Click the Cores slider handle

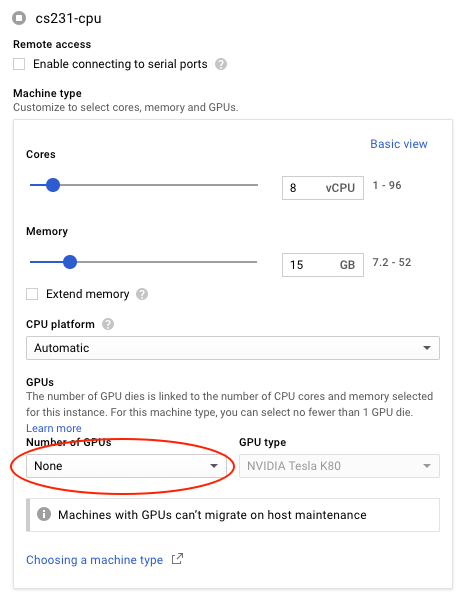tap(53, 185)
